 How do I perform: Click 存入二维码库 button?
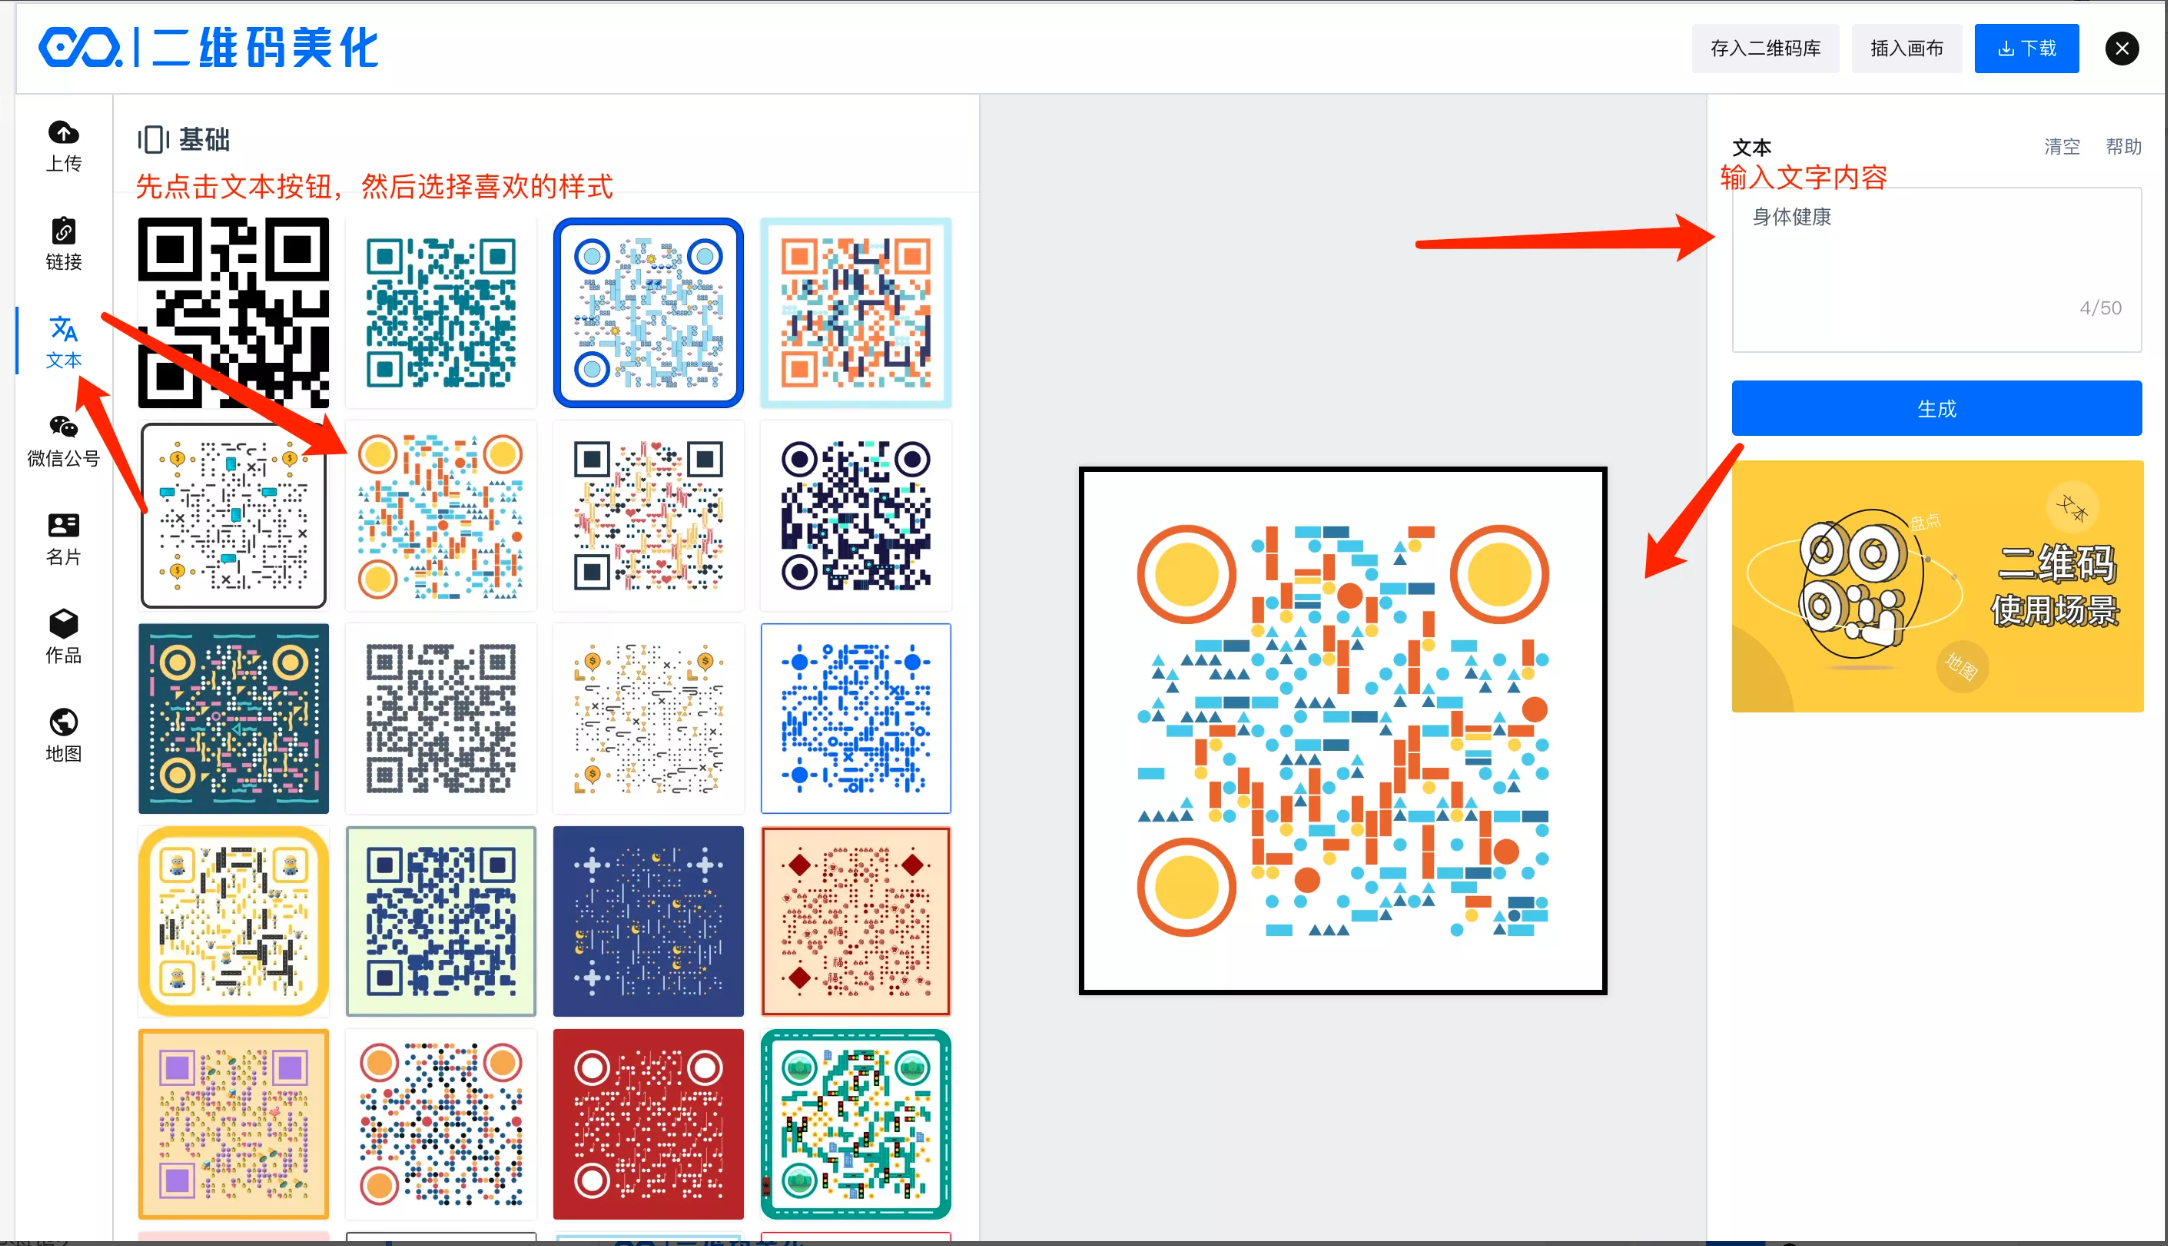[x=1765, y=48]
